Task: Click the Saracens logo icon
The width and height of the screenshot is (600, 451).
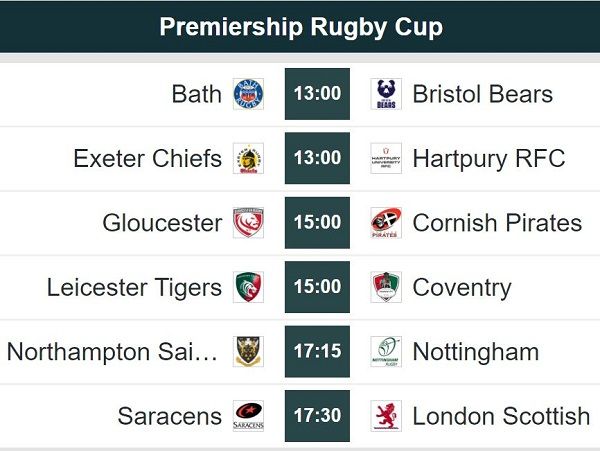Action: pyautogui.click(x=248, y=416)
